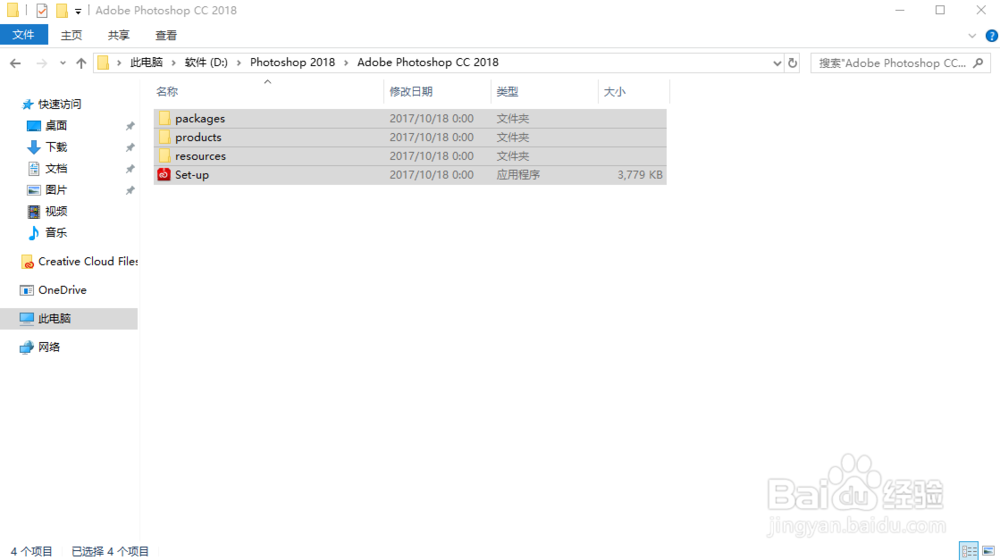
Task: Open Creative Cloud Files in sidebar
Action: 88,262
